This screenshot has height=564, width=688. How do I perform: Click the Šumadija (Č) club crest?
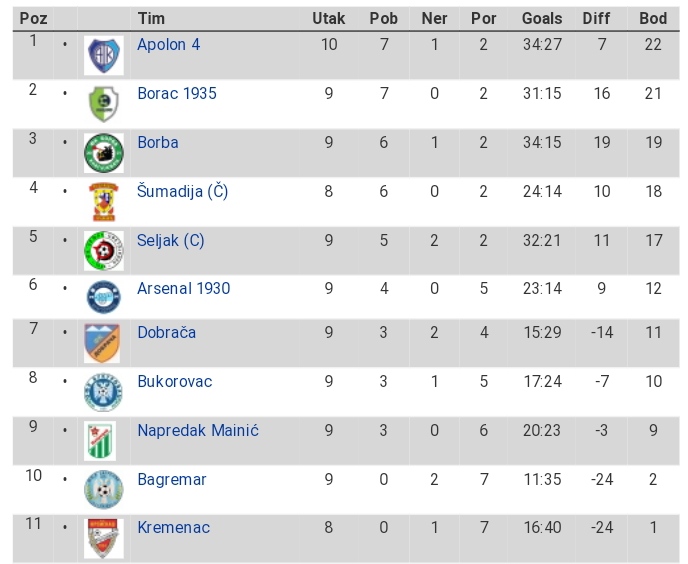[x=104, y=202]
